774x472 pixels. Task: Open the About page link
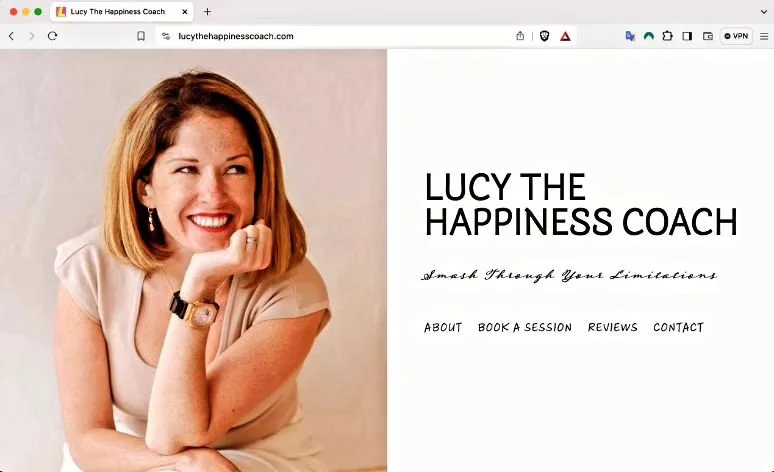click(443, 327)
